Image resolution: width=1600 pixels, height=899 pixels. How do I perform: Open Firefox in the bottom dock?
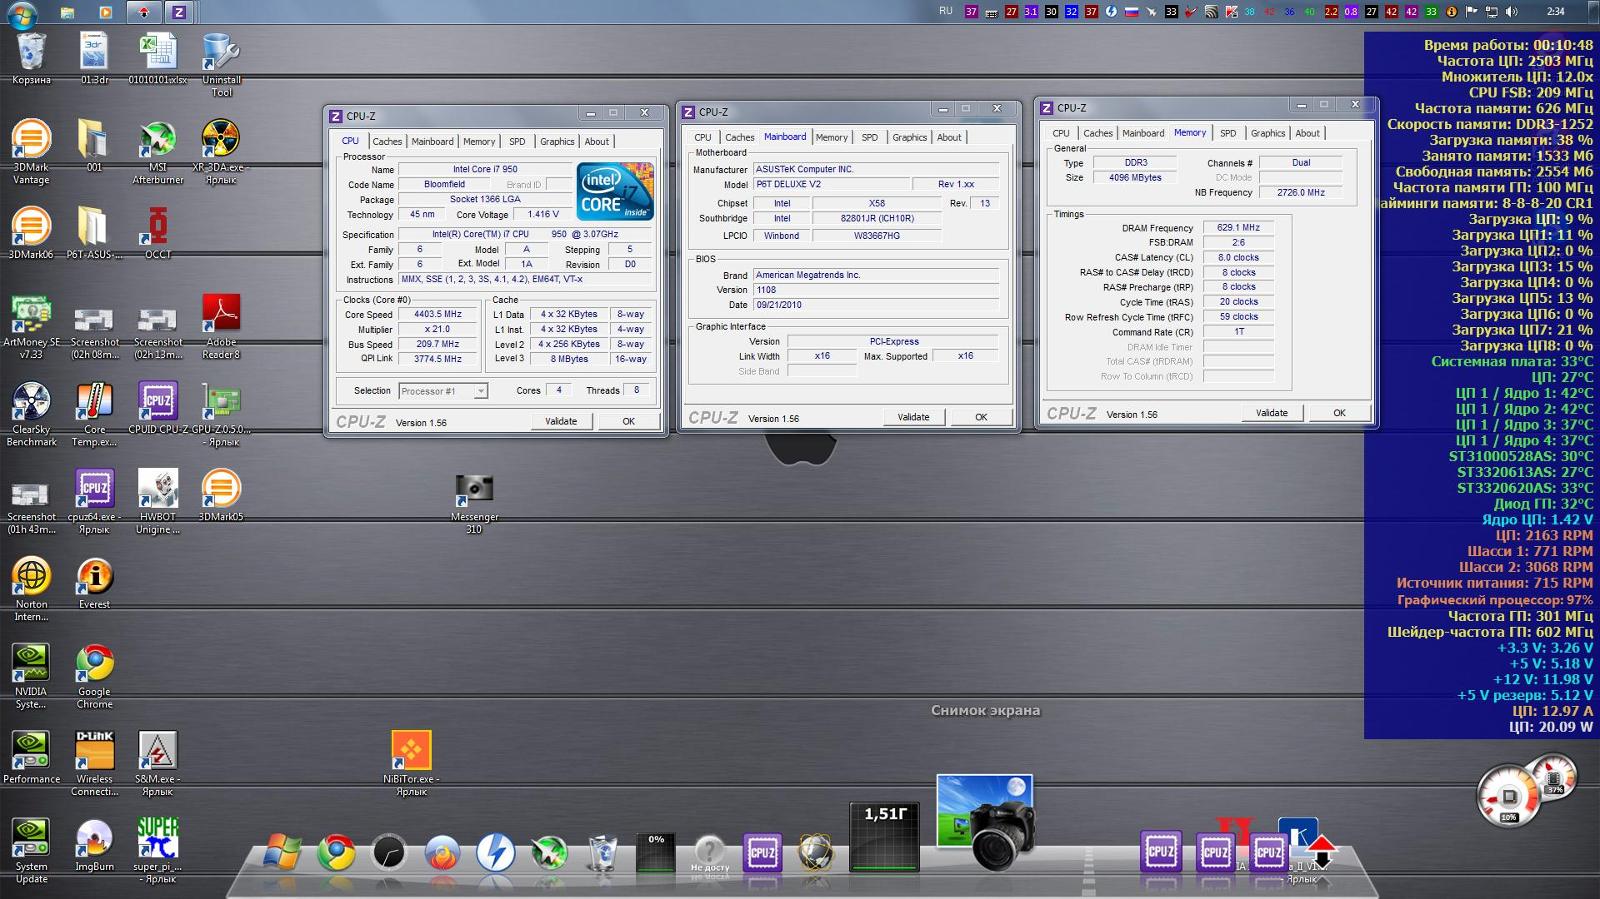pos(442,853)
